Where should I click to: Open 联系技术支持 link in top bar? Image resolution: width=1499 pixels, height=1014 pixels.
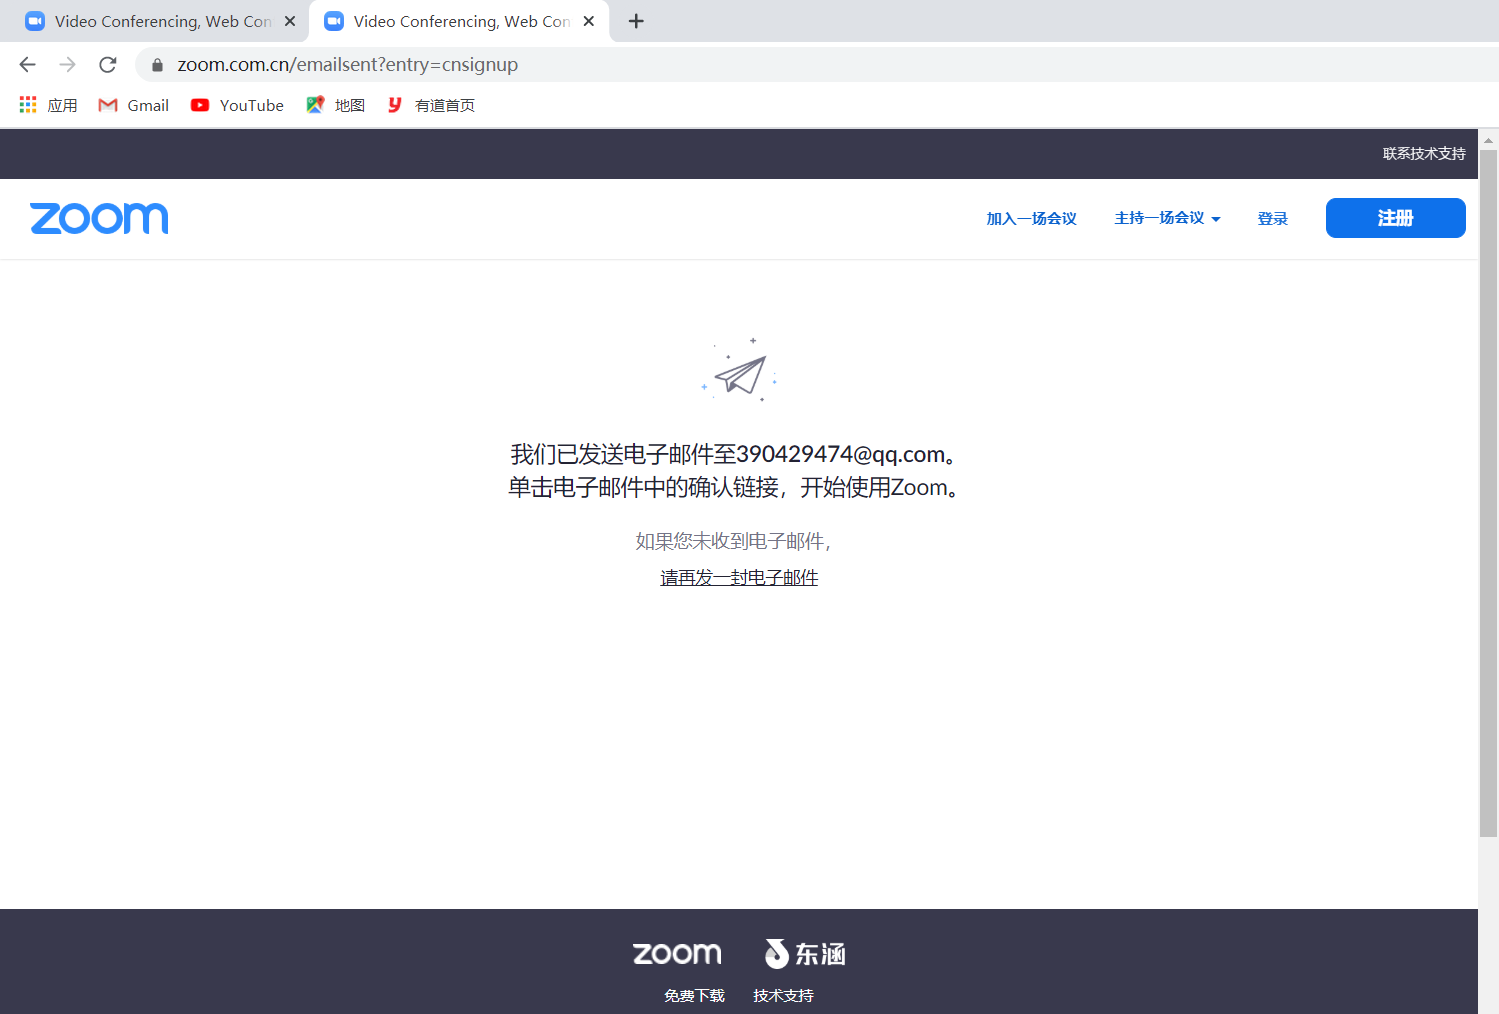pyautogui.click(x=1424, y=154)
